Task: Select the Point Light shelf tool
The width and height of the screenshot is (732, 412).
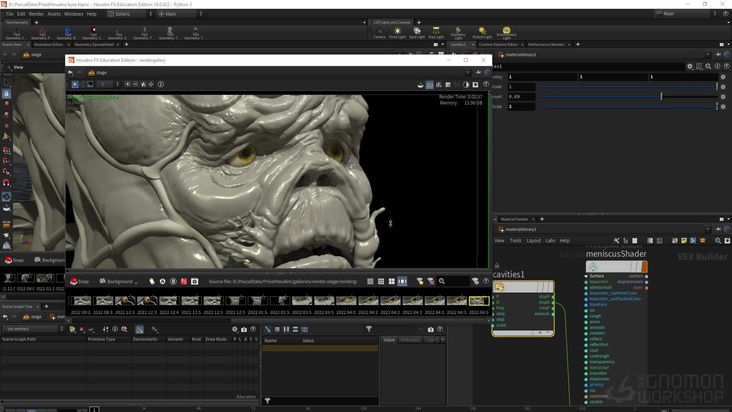Action: [x=397, y=33]
